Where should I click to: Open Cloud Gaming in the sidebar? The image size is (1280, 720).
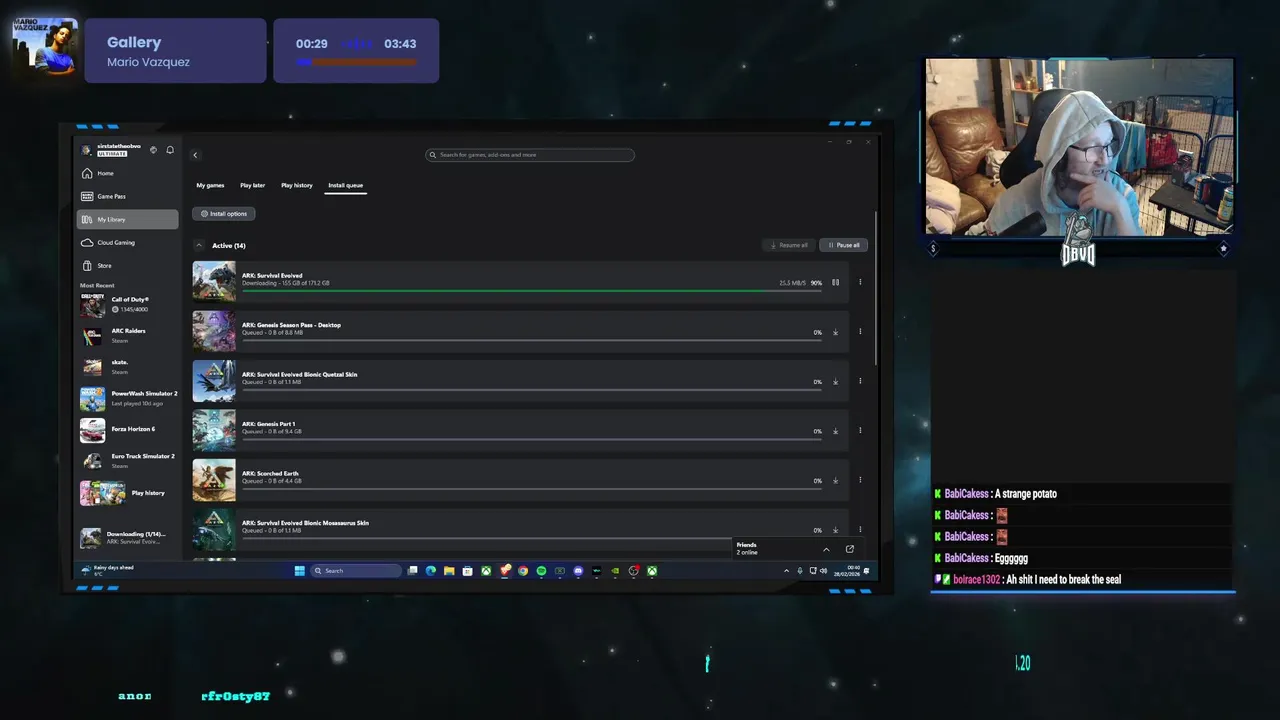click(x=128, y=242)
